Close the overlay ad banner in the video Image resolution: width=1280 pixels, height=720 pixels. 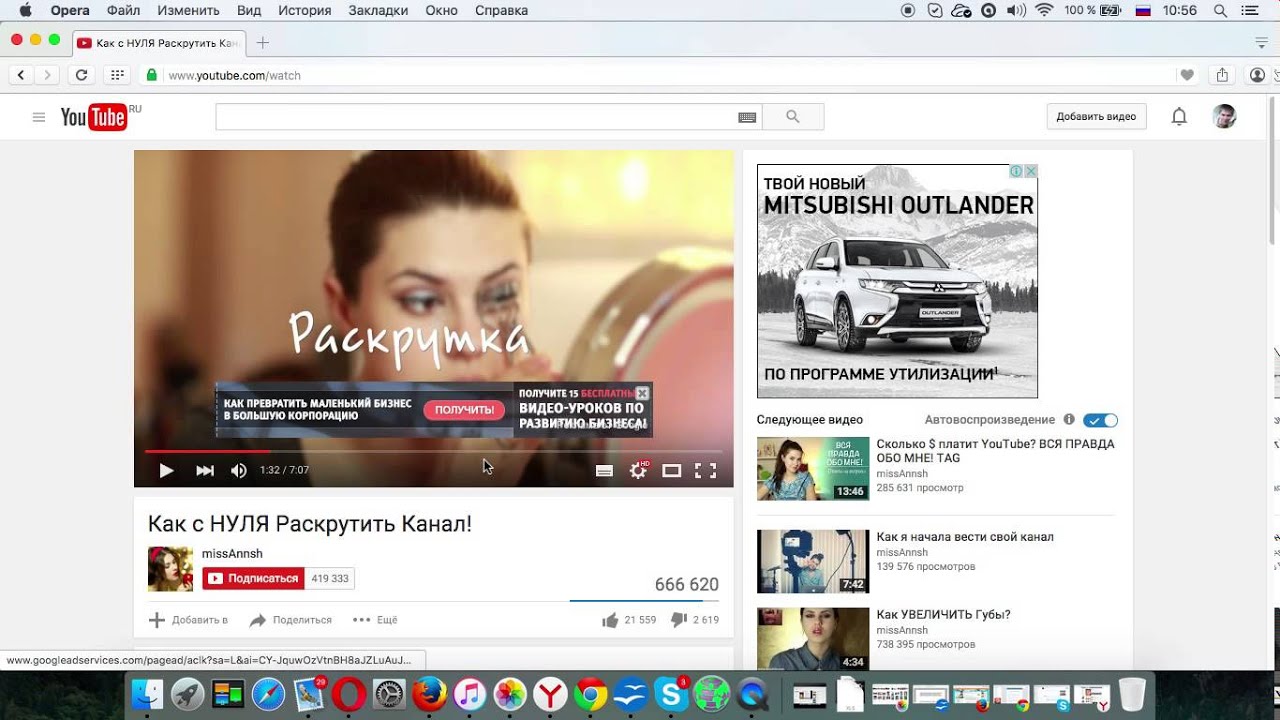pyautogui.click(x=643, y=393)
